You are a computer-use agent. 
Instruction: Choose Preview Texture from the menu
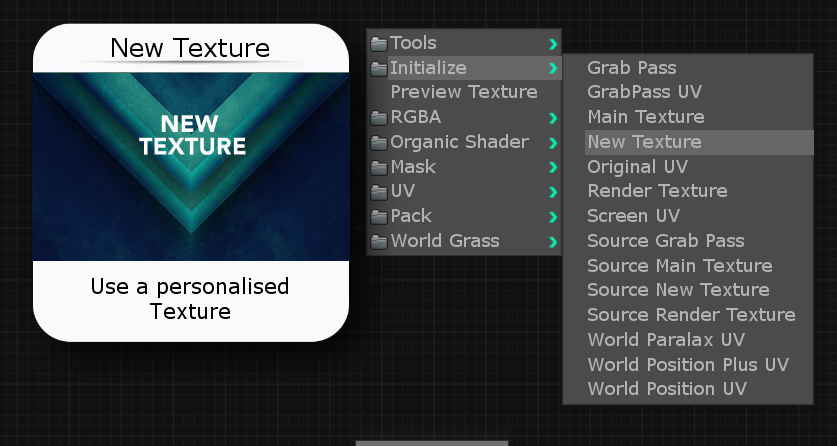point(464,92)
